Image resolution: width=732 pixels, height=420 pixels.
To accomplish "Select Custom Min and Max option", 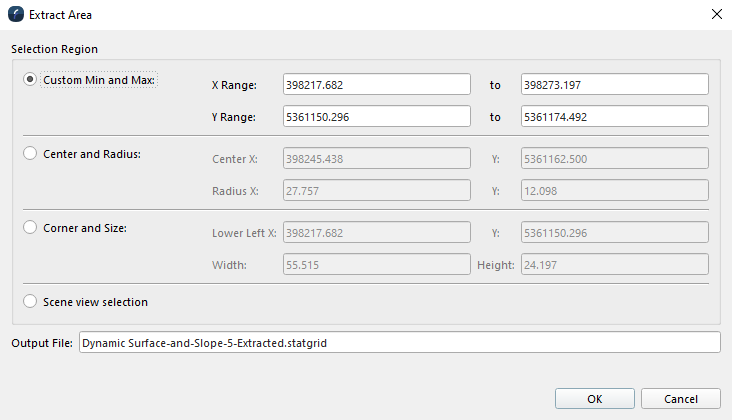I will pyautogui.click(x=30, y=80).
